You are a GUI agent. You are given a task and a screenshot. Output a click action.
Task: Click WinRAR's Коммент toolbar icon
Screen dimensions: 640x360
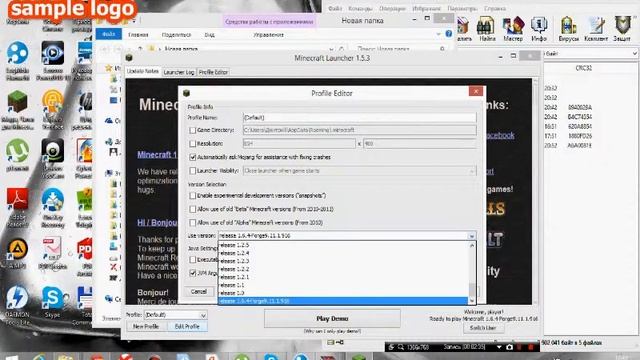(x=596, y=29)
